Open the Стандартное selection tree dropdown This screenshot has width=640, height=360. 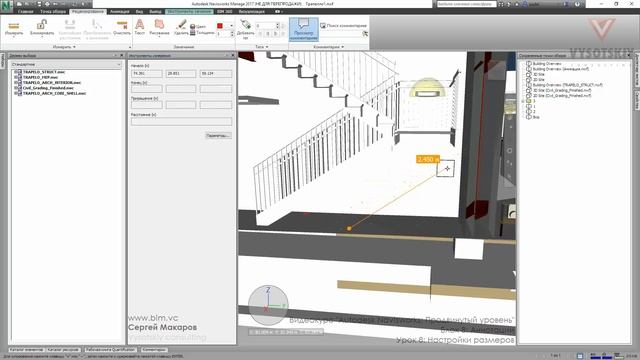pos(66,64)
